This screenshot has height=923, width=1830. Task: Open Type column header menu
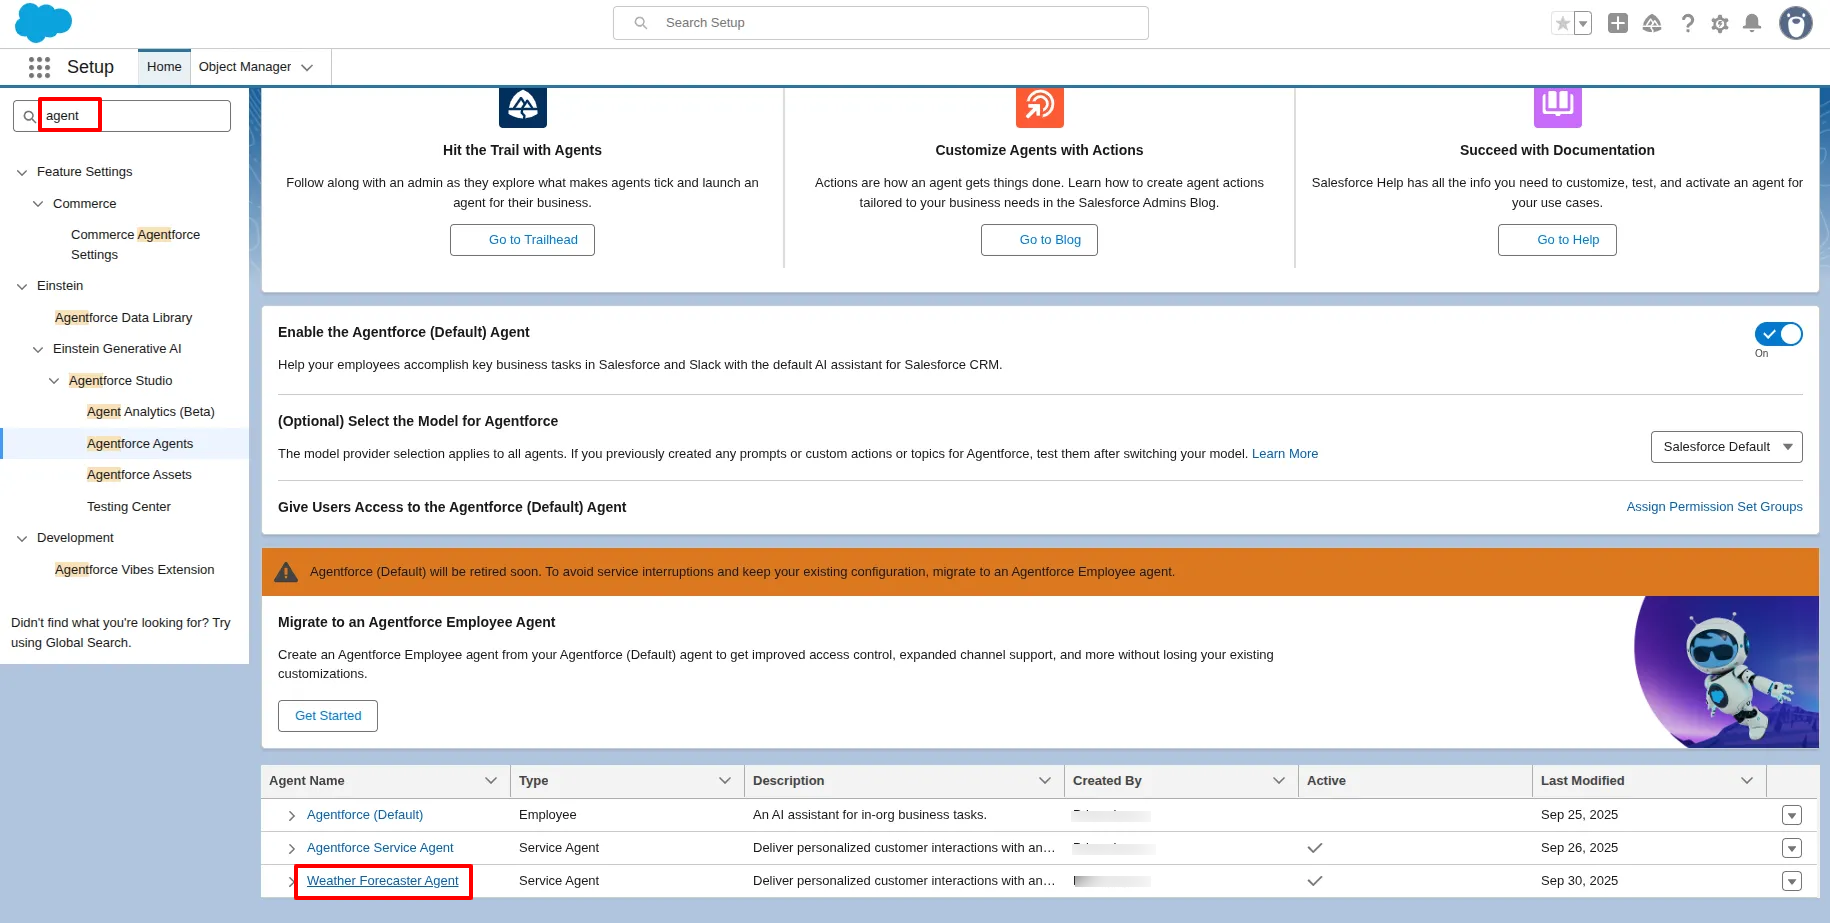pos(725,781)
